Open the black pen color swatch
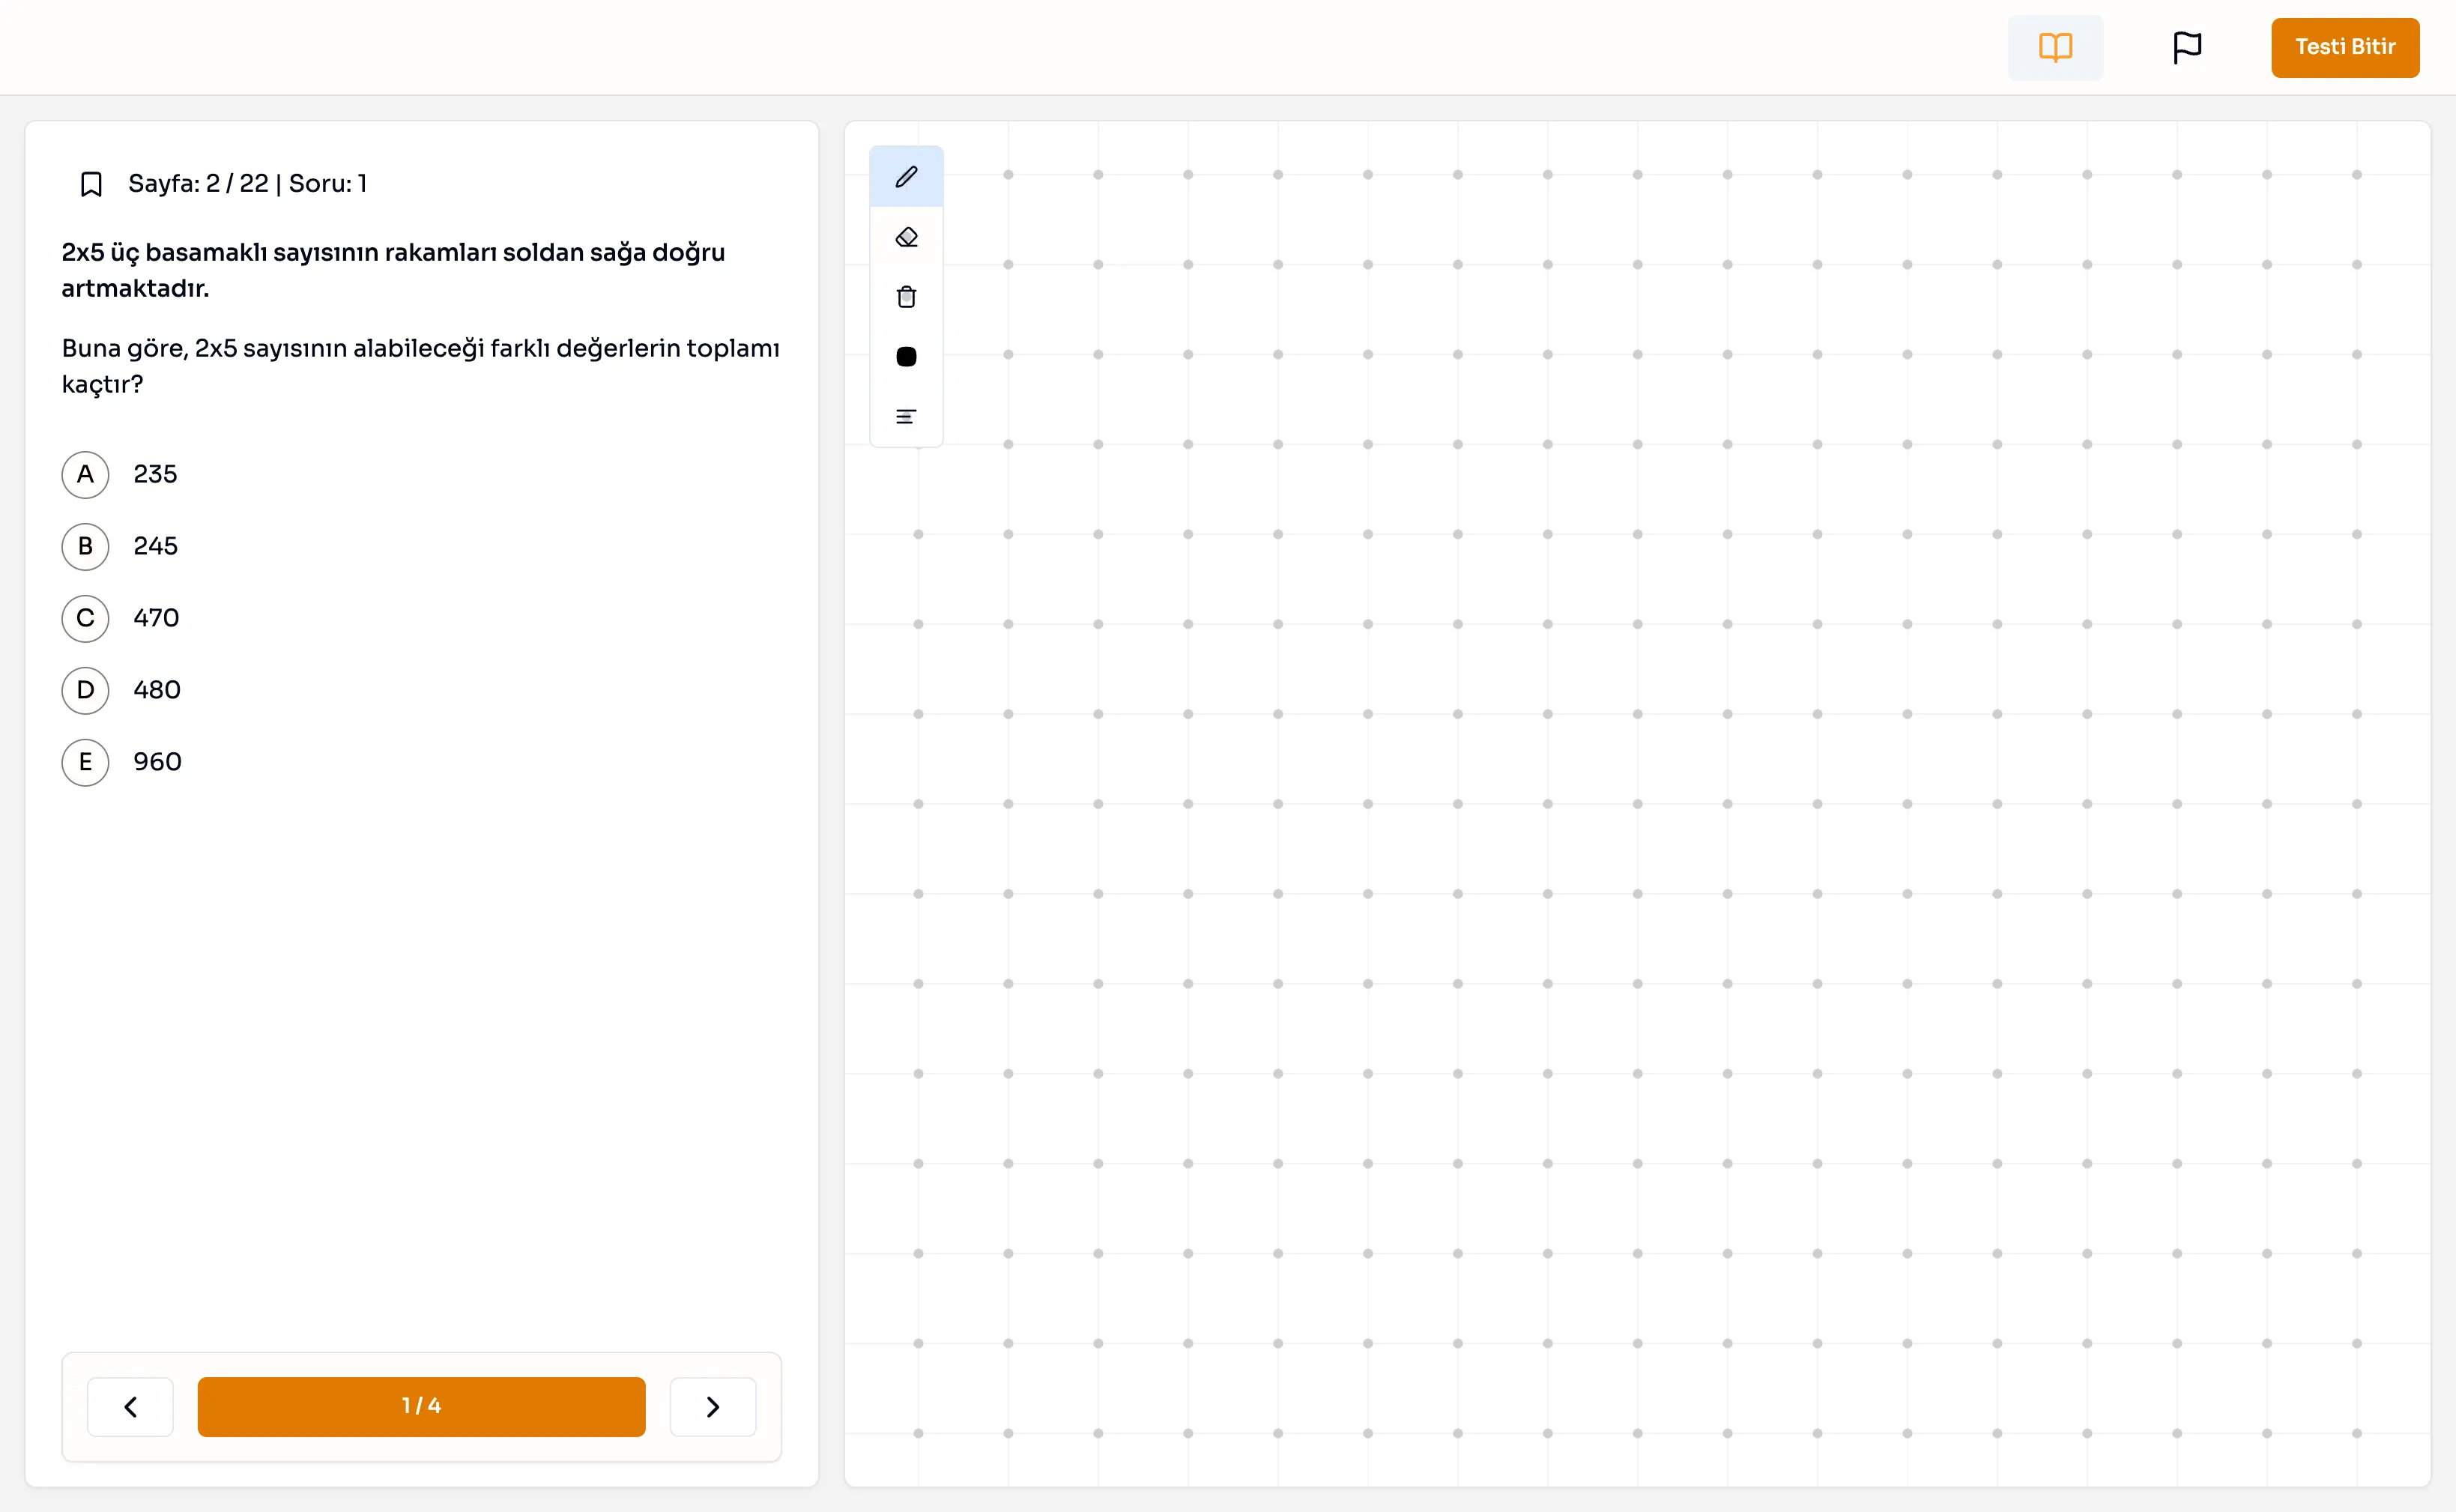 [906, 357]
